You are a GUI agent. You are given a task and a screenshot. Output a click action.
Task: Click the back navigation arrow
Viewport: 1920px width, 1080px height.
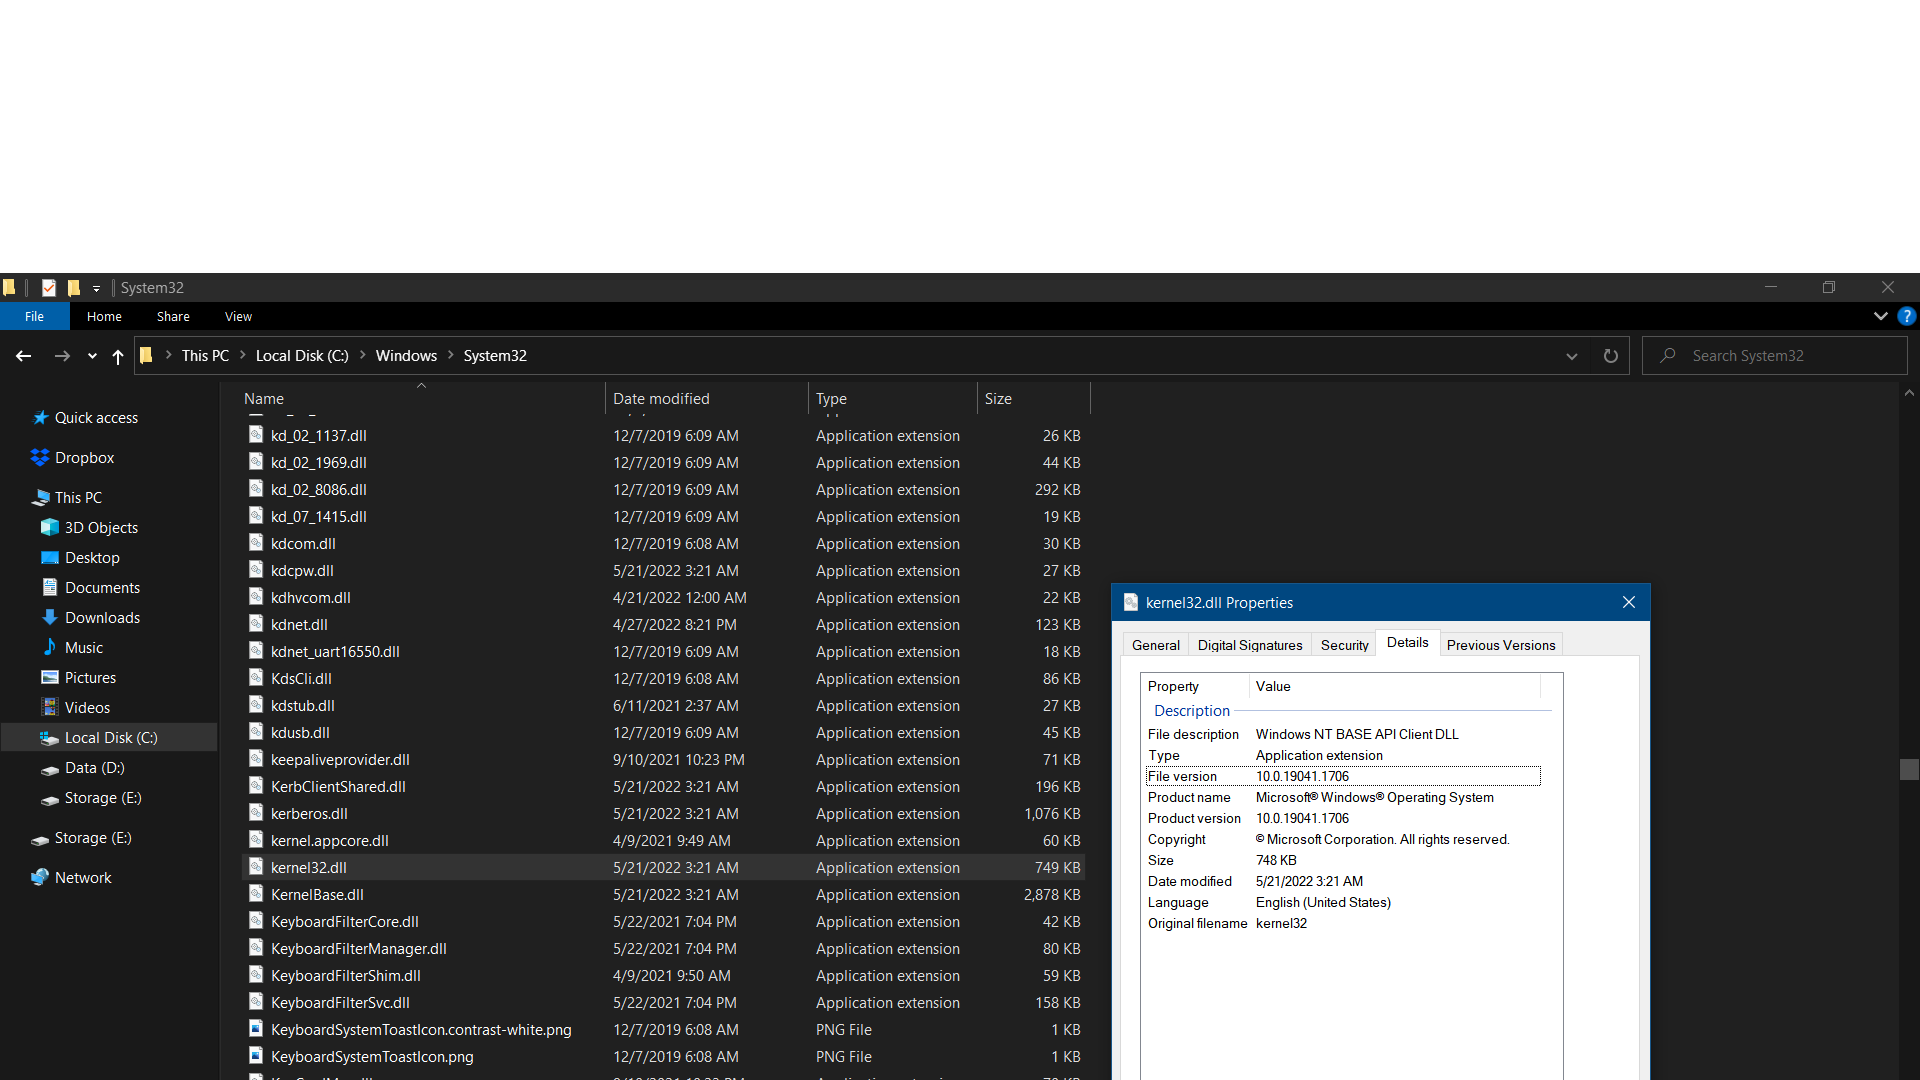coord(24,355)
